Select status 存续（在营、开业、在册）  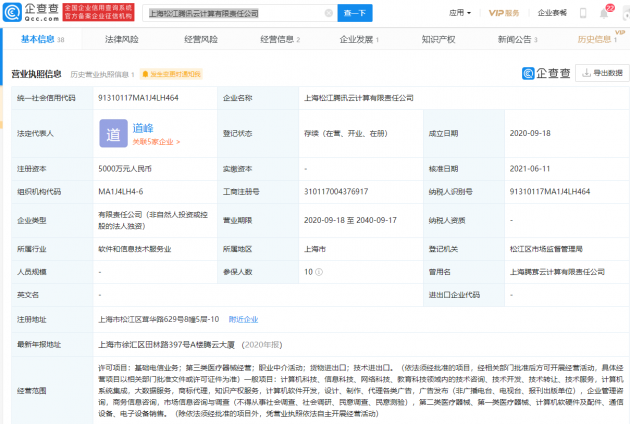point(346,133)
